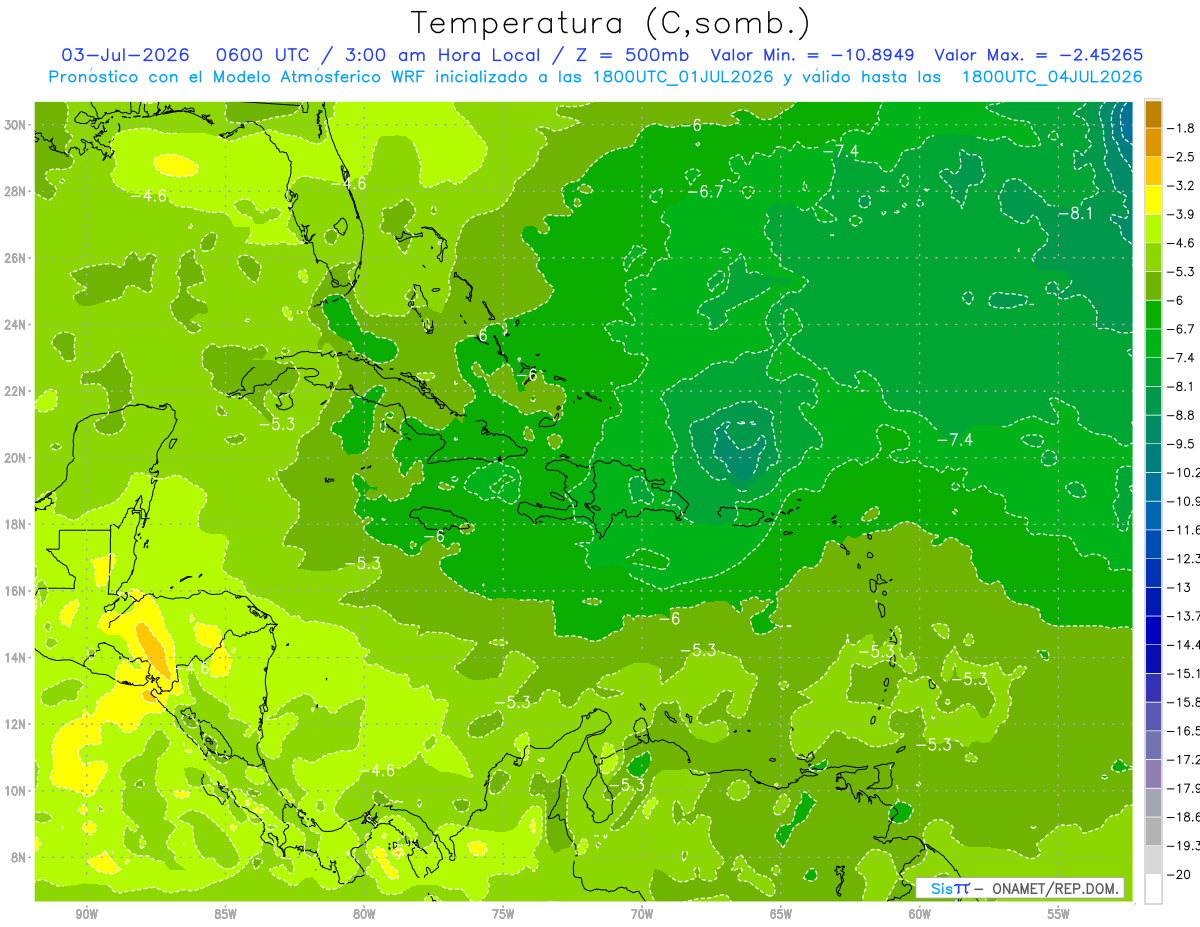Click blue colorbar swatch between -13 and -13.7
The height and width of the screenshot is (927, 1200).
[x=1153, y=602]
